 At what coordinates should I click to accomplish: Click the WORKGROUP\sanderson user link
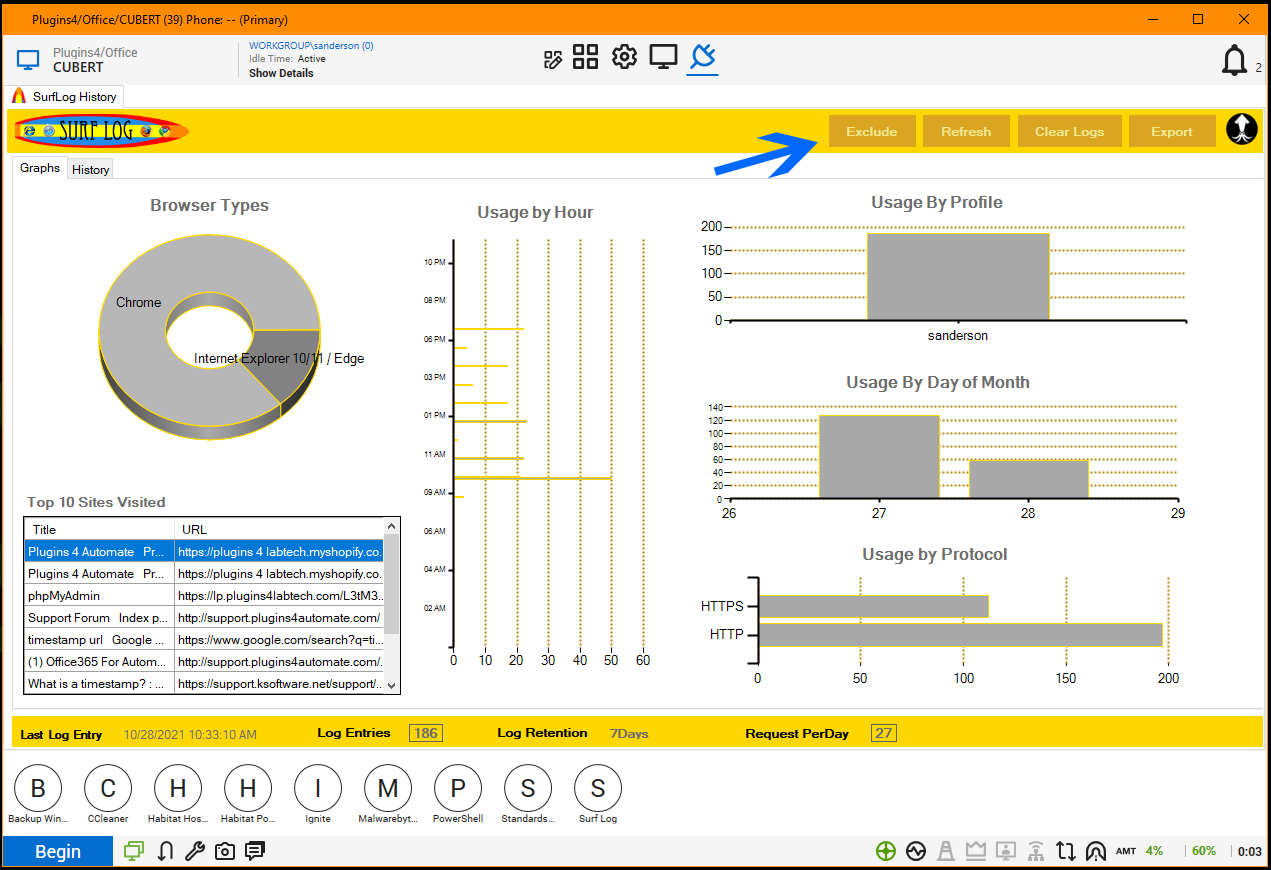coord(311,46)
